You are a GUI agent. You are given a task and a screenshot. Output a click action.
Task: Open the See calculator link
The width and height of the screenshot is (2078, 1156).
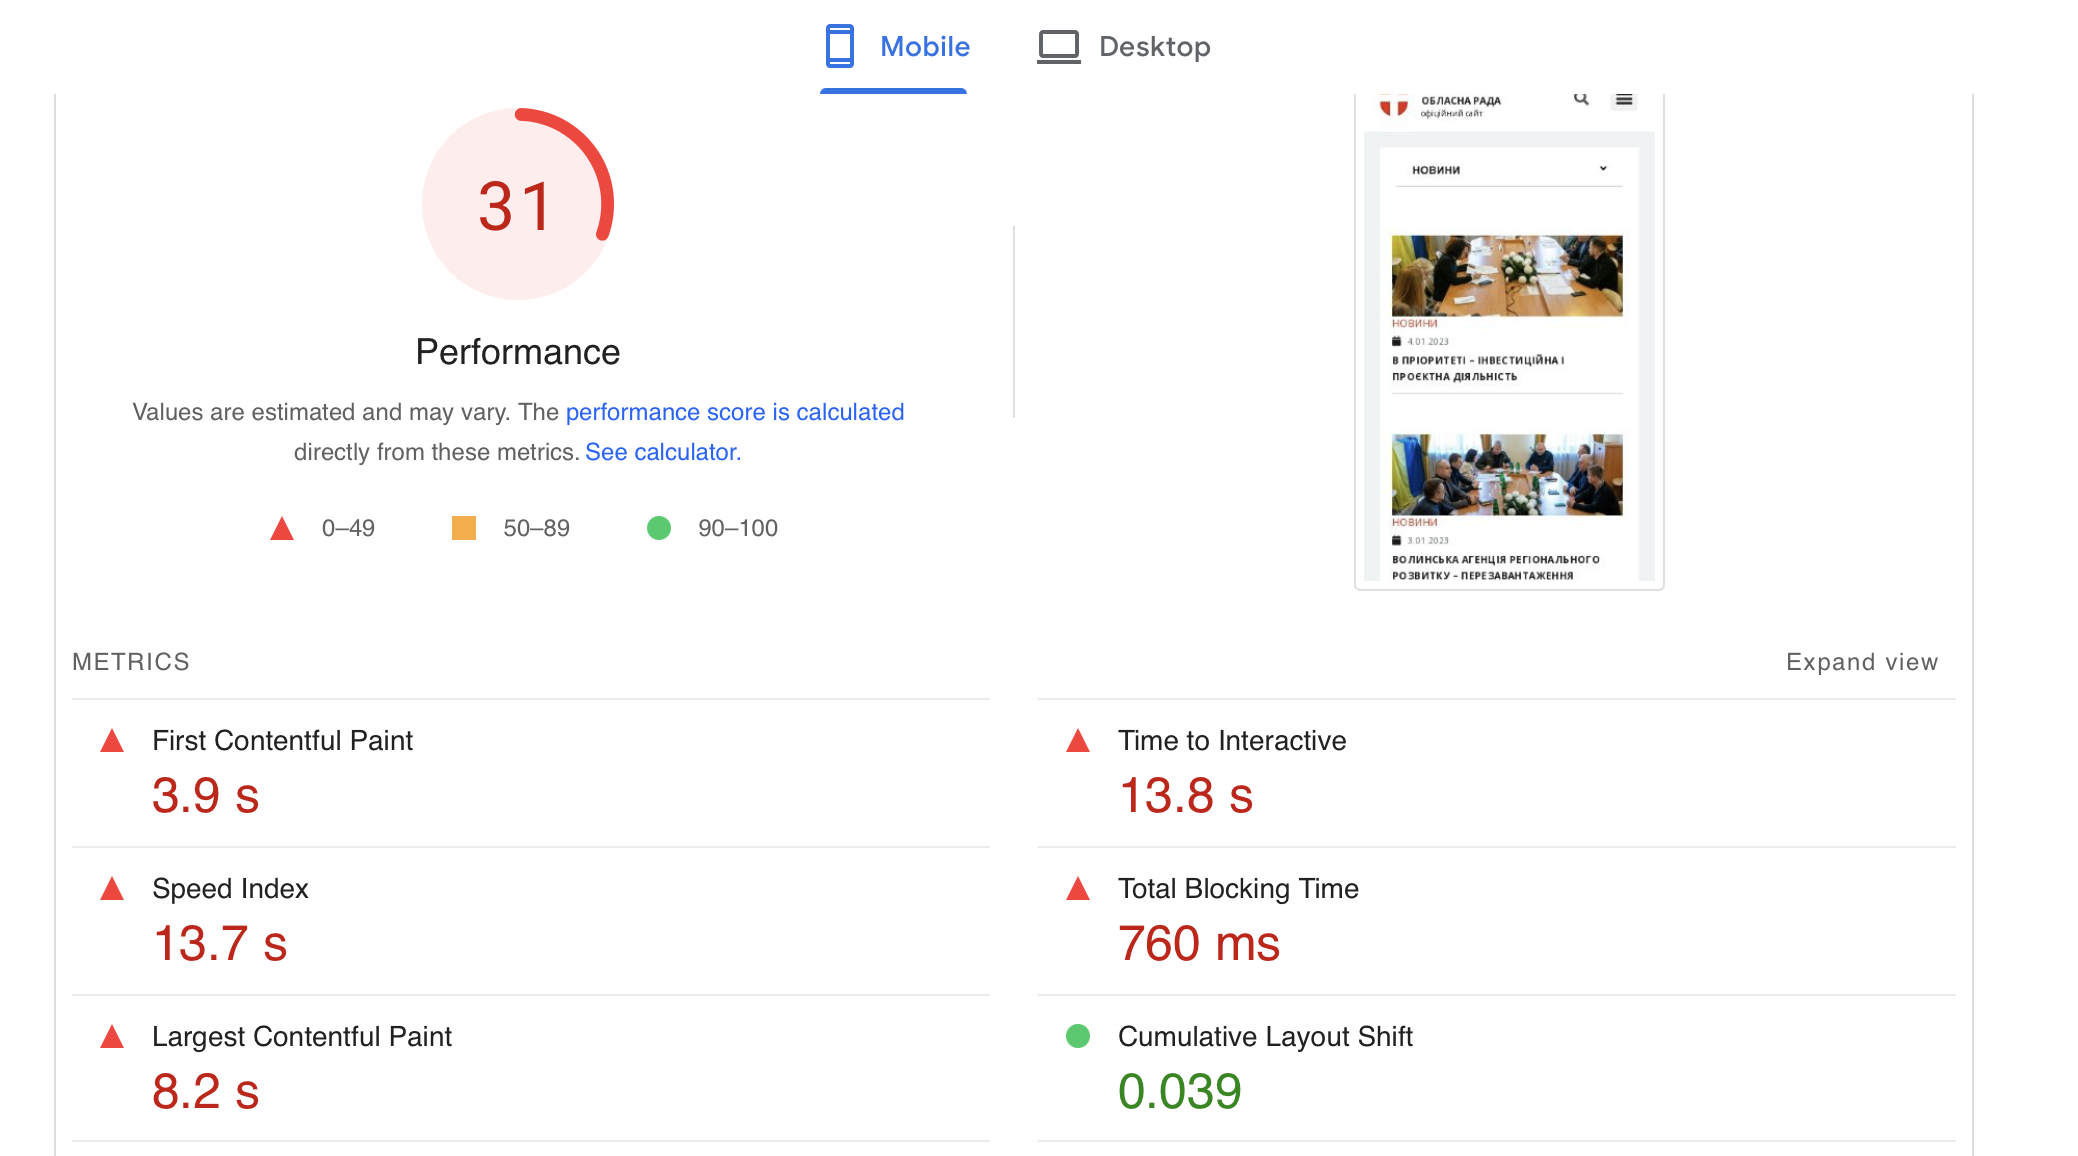click(661, 452)
